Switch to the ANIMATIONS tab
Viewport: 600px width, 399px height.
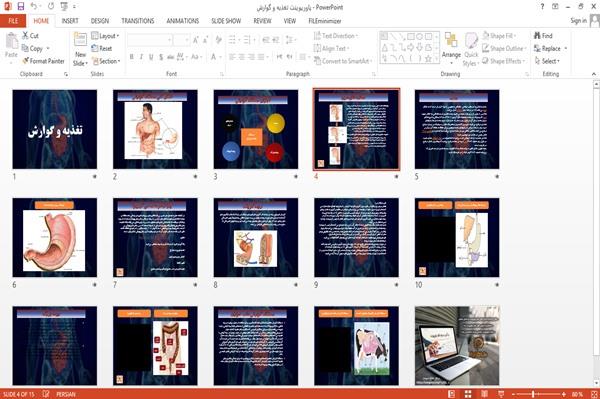click(x=183, y=21)
